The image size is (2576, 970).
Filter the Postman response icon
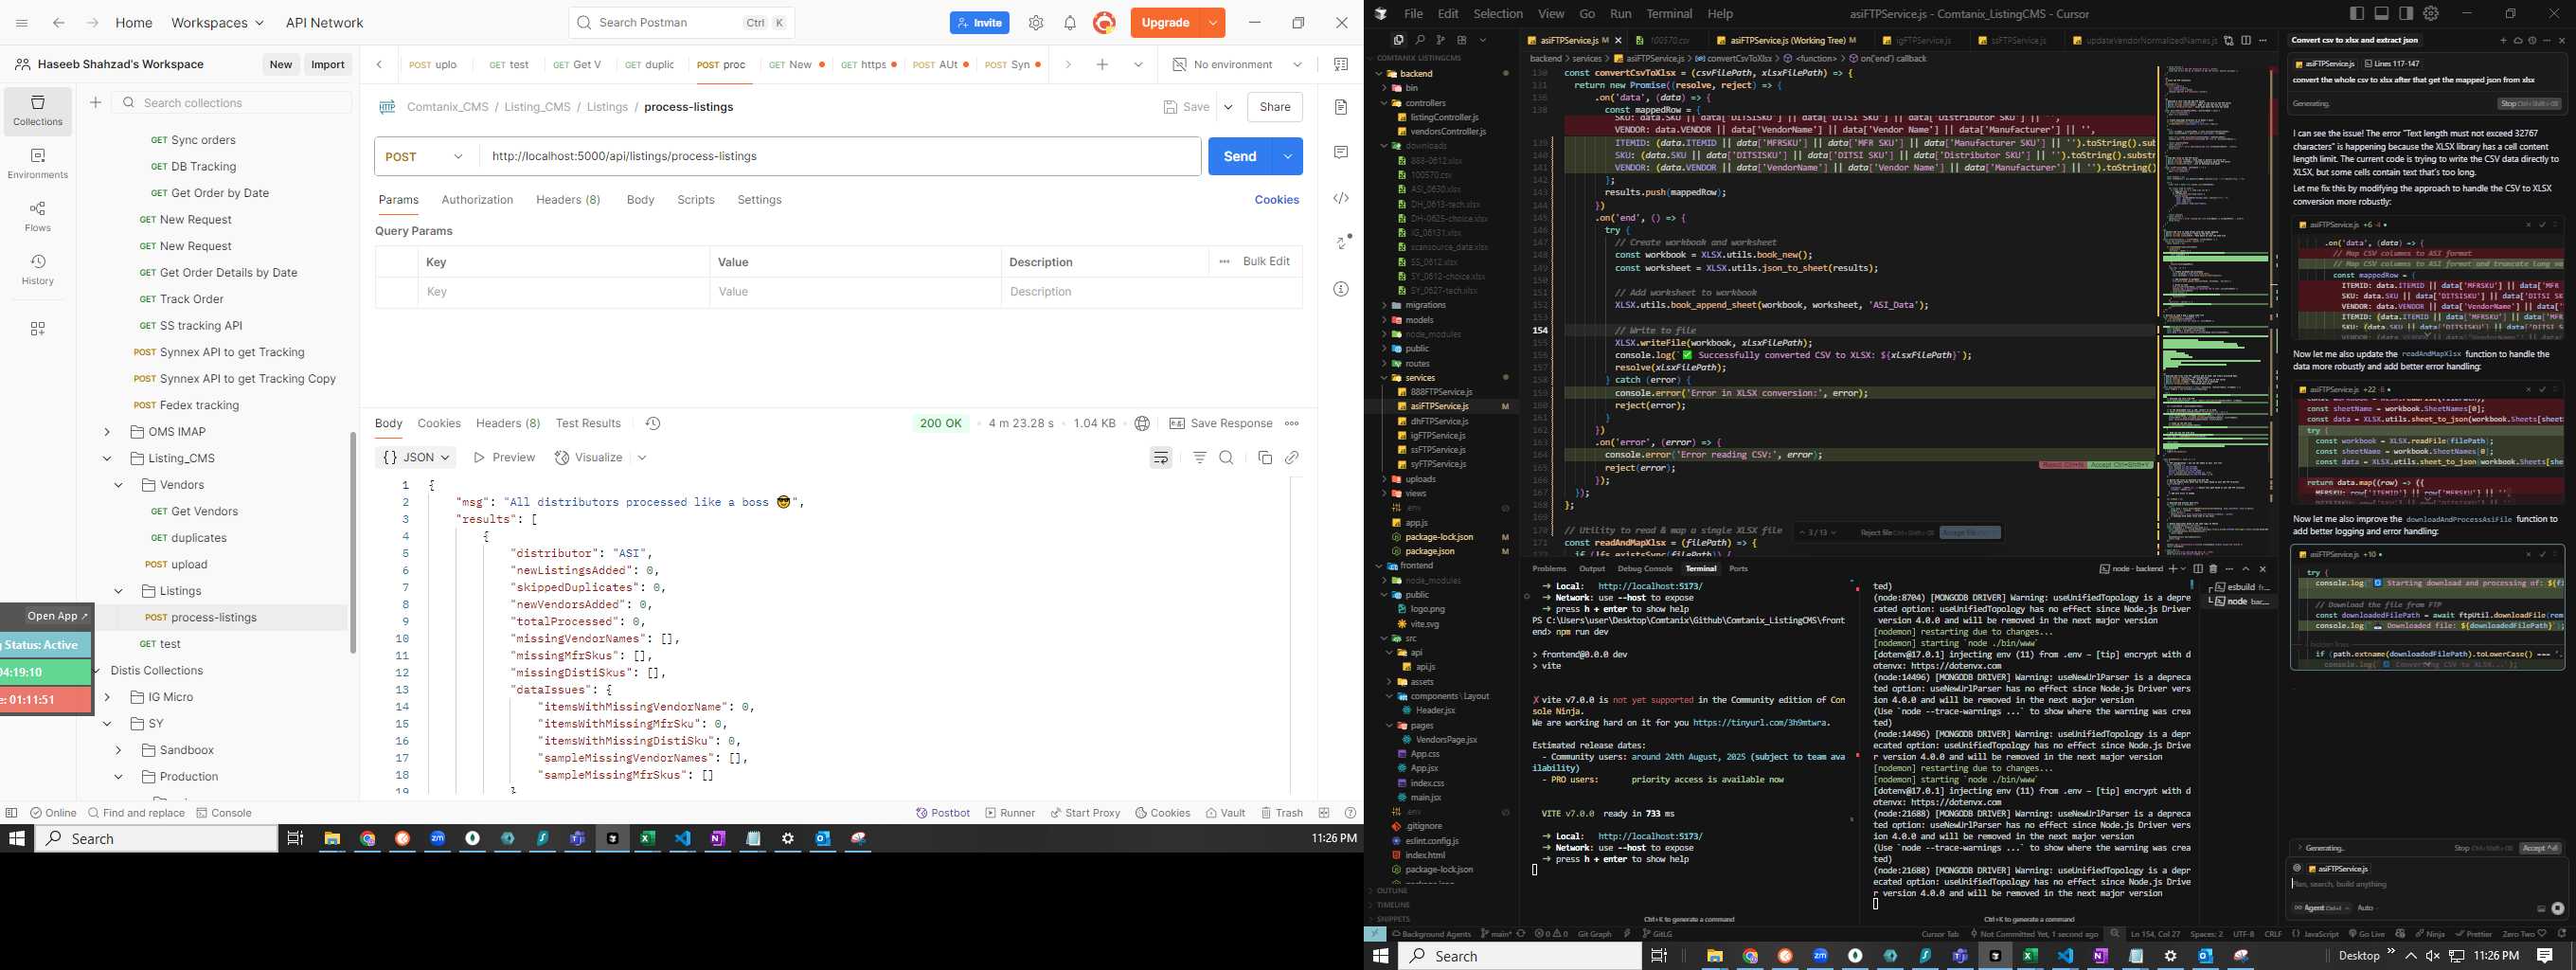pyautogui.click(x=1200, y=458)
